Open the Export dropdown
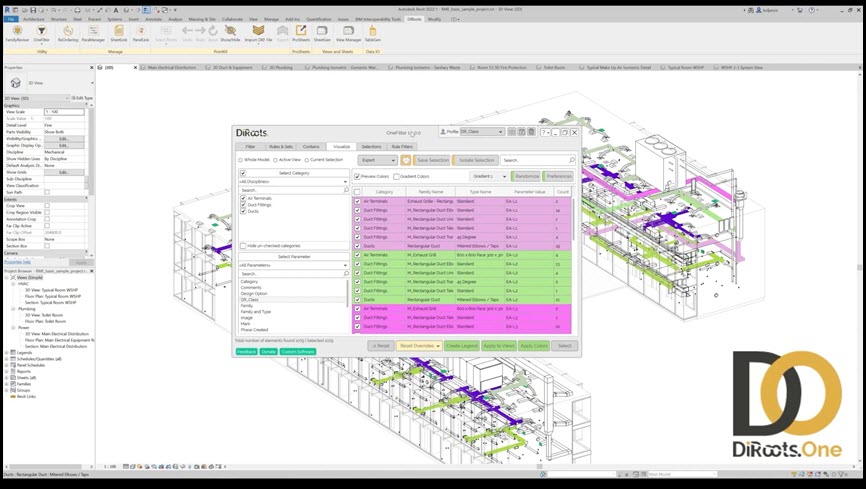The image size is (866, 489). 377,160
